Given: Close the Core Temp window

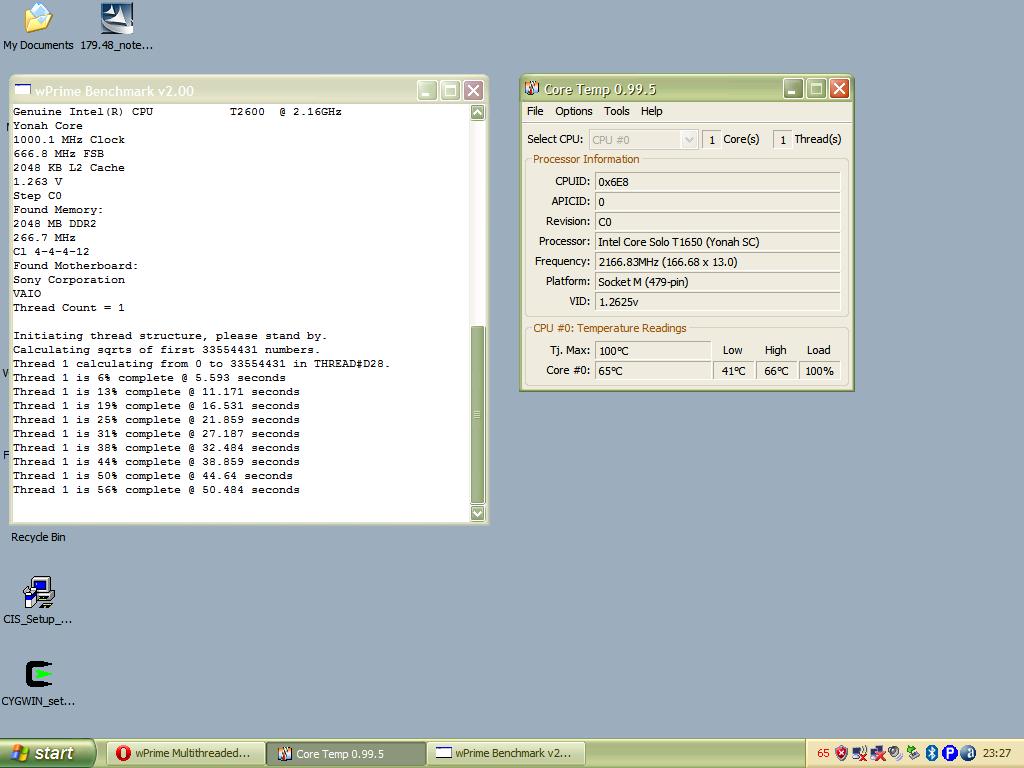Looking at the screenshot, I should (839, 89).
